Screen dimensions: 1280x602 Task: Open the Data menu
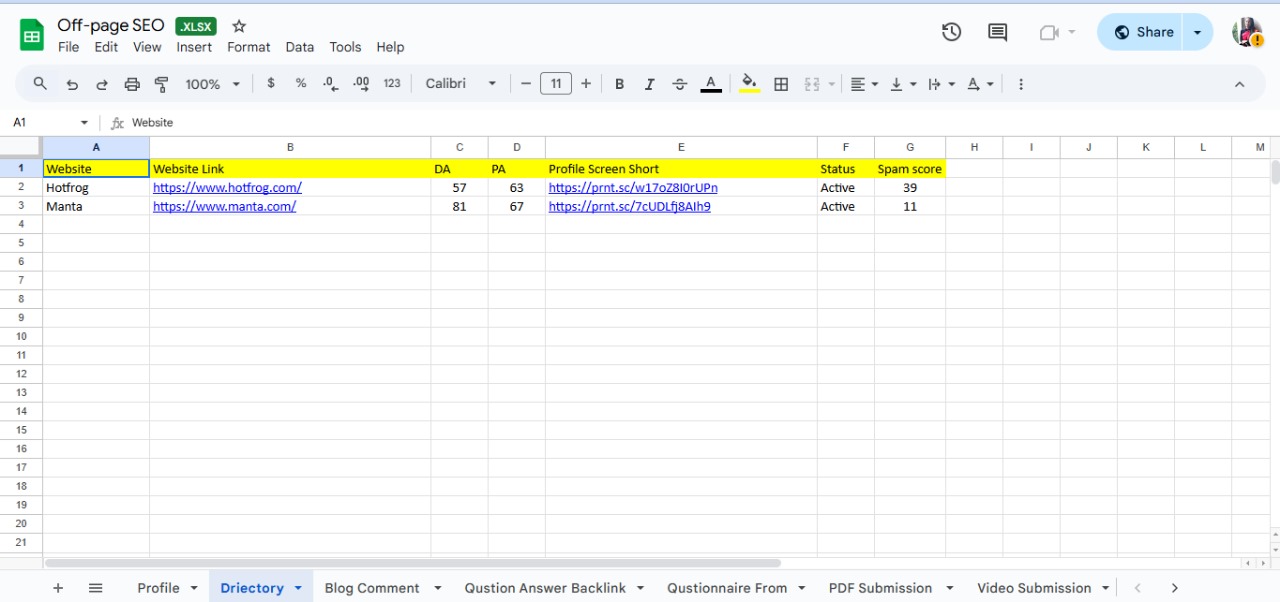(300, 47)
